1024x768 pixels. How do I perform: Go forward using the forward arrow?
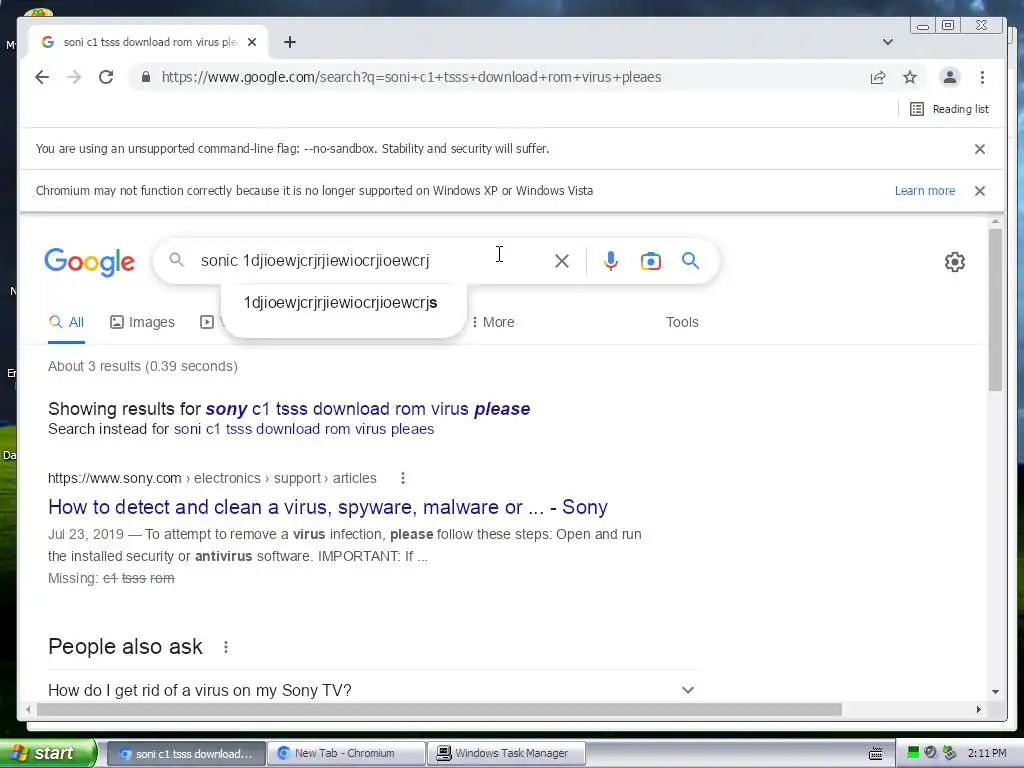click(x=74, y=77)
